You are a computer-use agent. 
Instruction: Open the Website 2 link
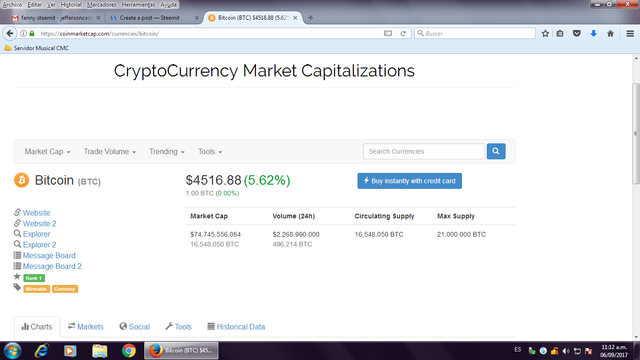pyautogui.click(x=40, y=224)
